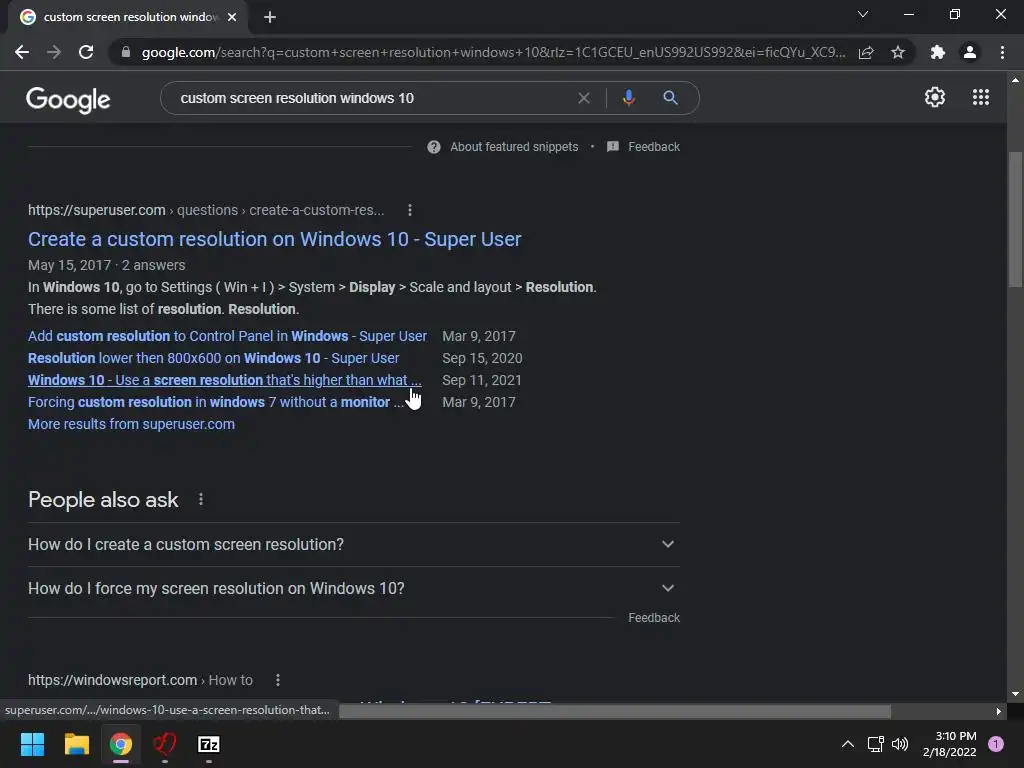Open the Chrome extensions puzzle icon
The width and height of the screenshot is (1024, 768).
(x=938, y=52)
